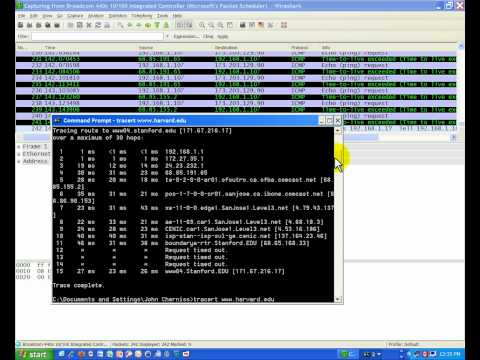Open the Capture menu
This screenshot has width=480, height=360.
tap(75, 16)
